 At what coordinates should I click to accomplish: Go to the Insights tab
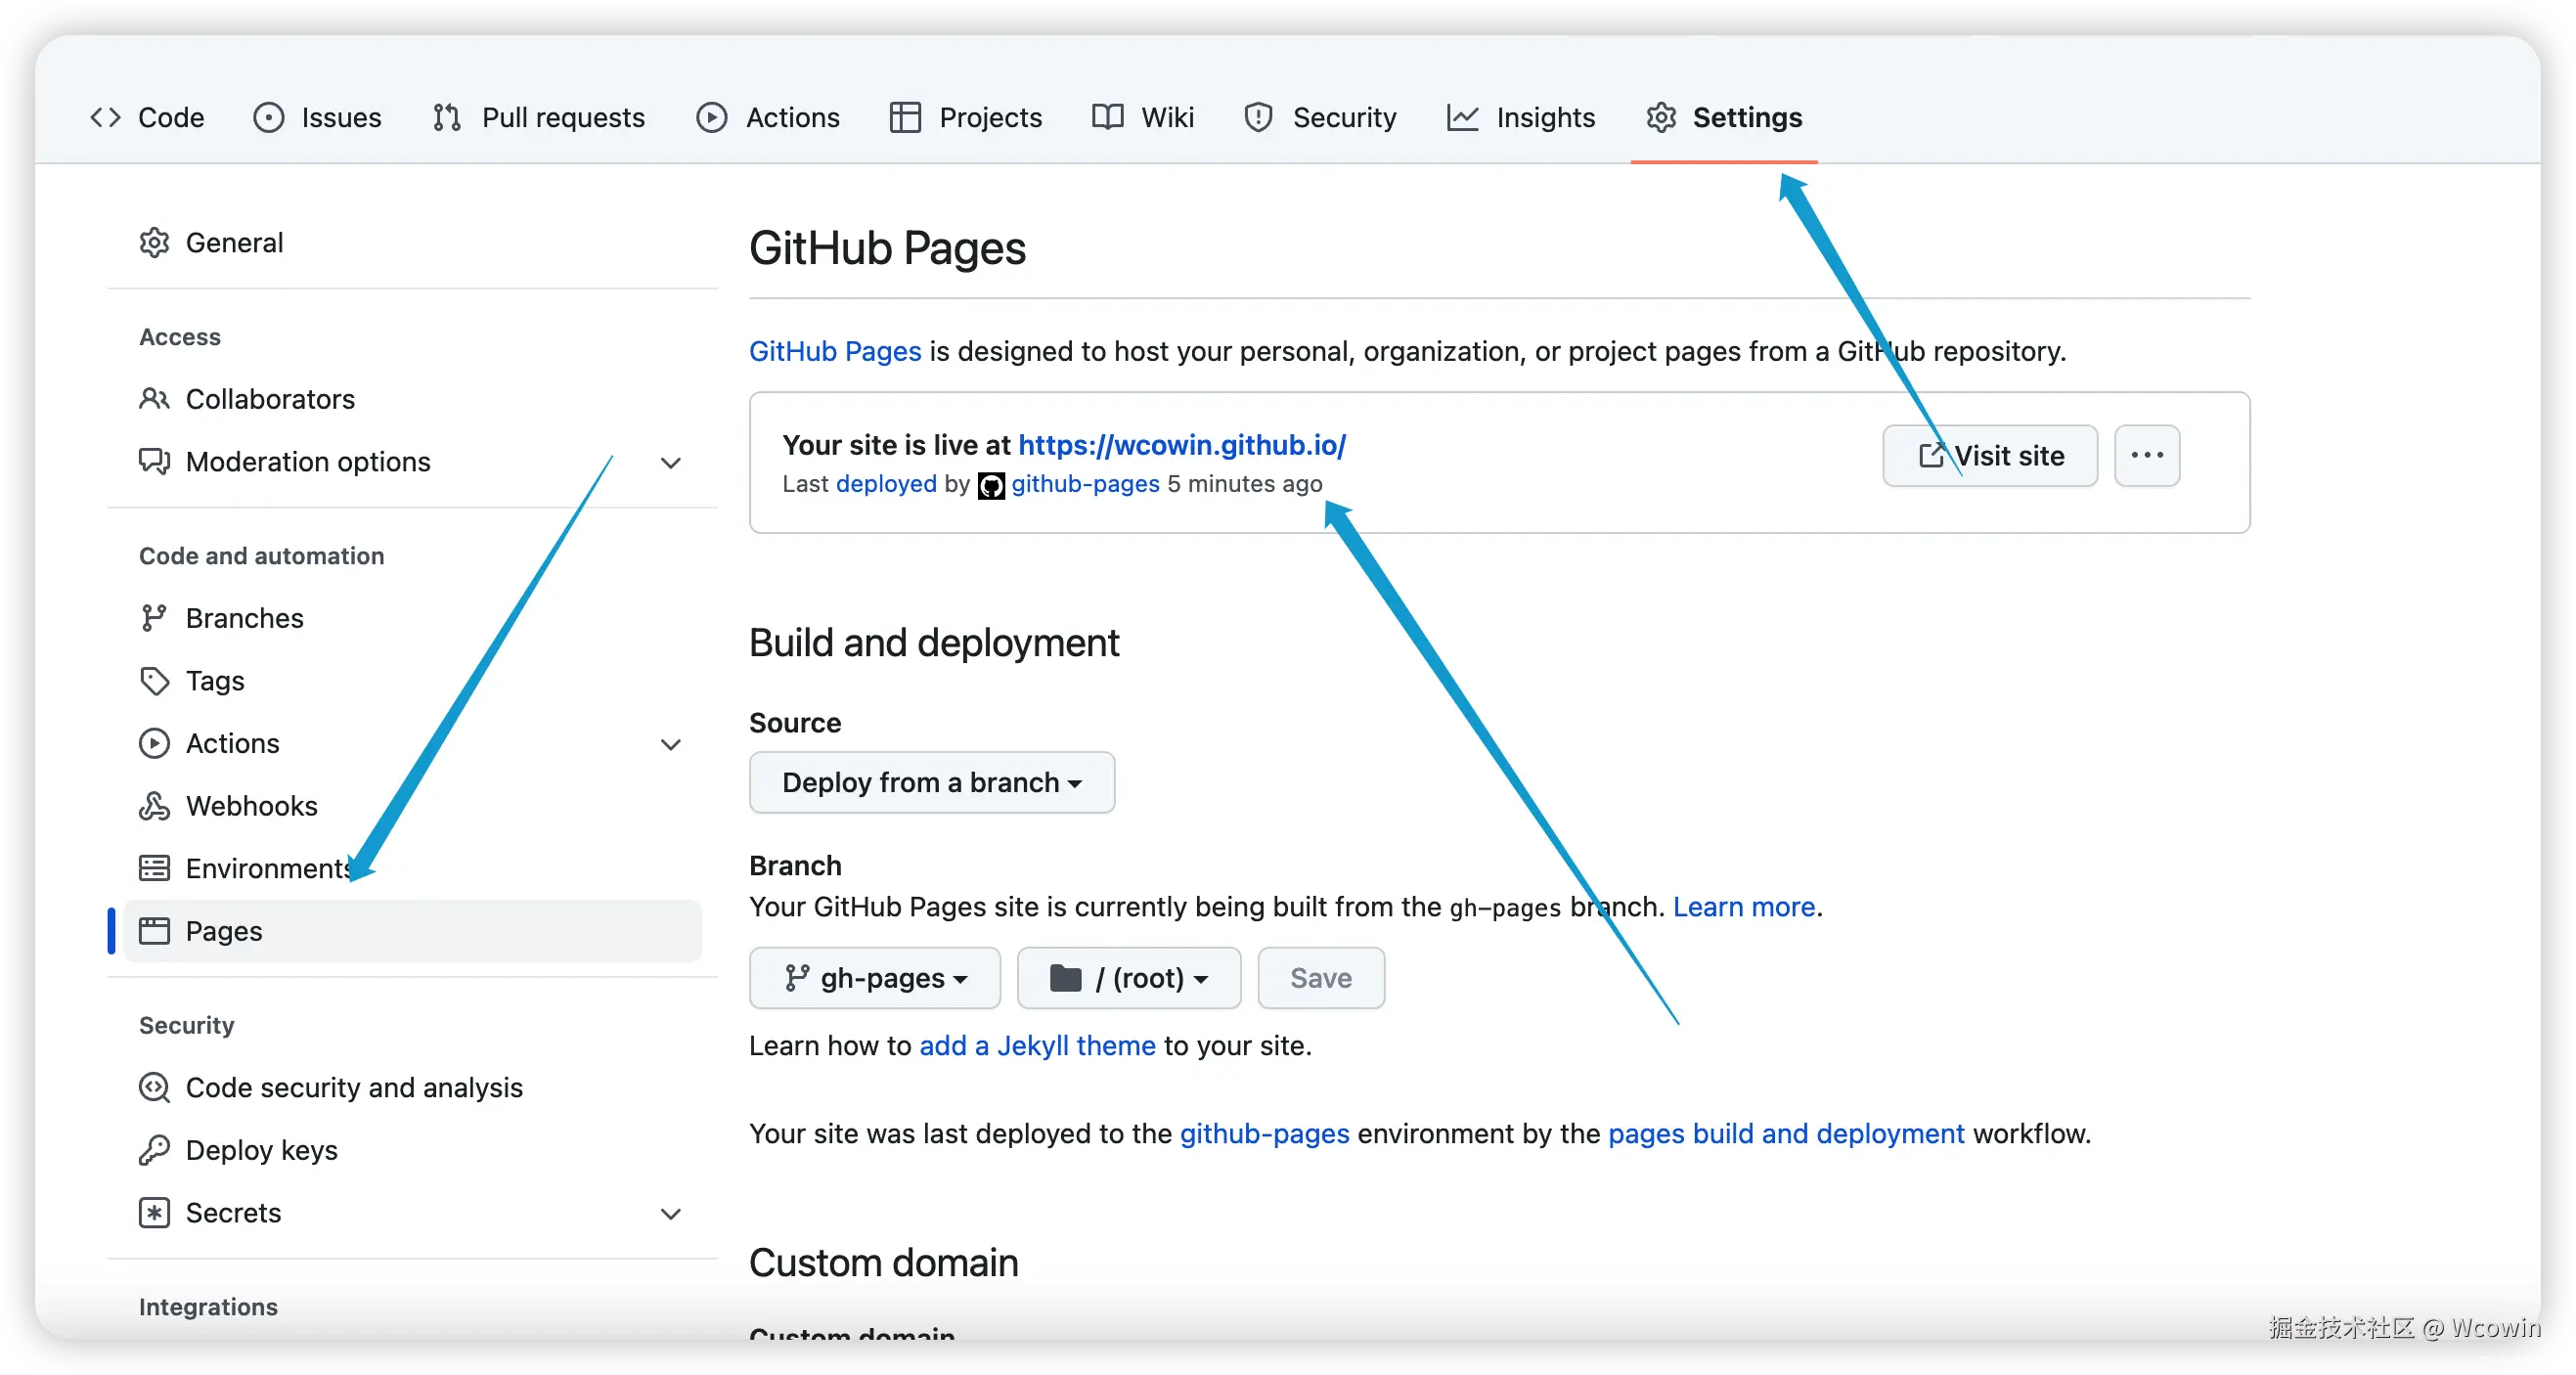tap(1521, 118)
